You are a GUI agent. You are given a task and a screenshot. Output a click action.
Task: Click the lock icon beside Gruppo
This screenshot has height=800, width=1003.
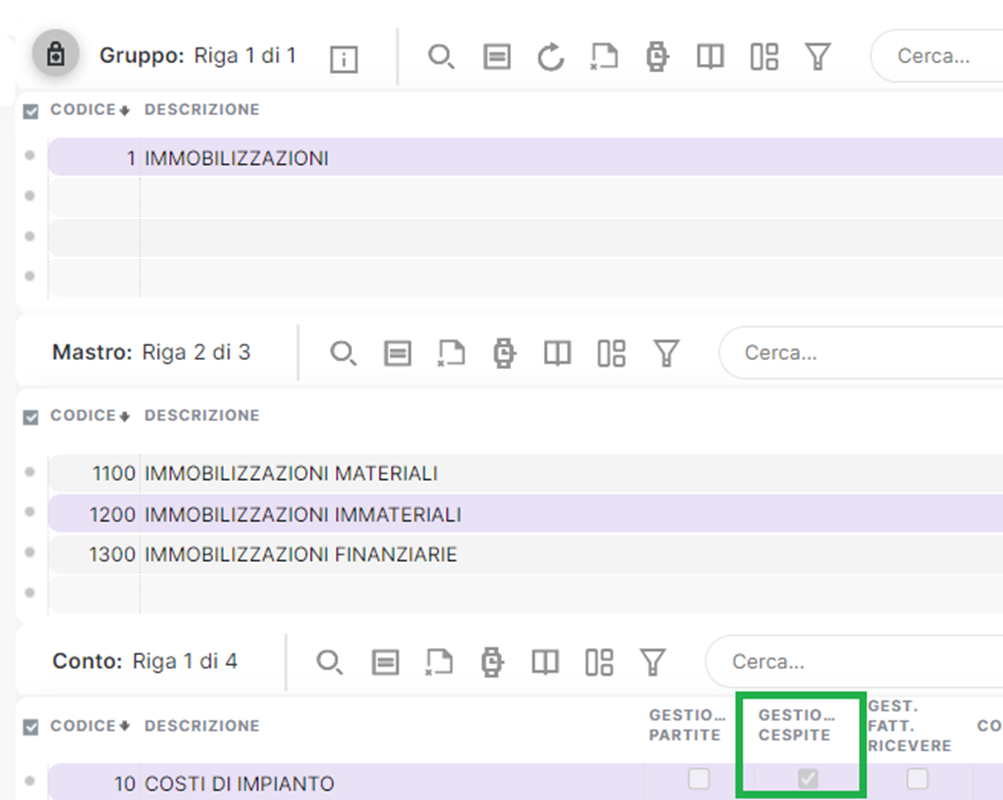(x=56, y=55)
